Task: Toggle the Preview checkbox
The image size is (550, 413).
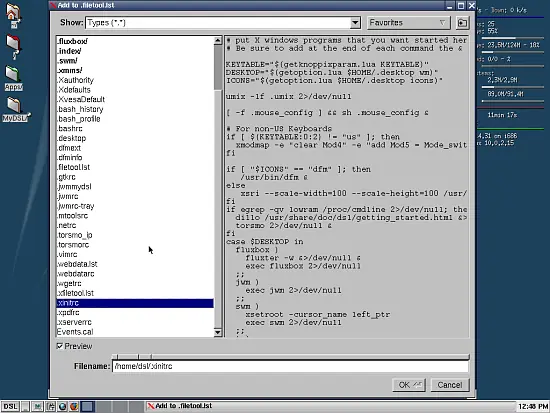Action: point(60,346)
